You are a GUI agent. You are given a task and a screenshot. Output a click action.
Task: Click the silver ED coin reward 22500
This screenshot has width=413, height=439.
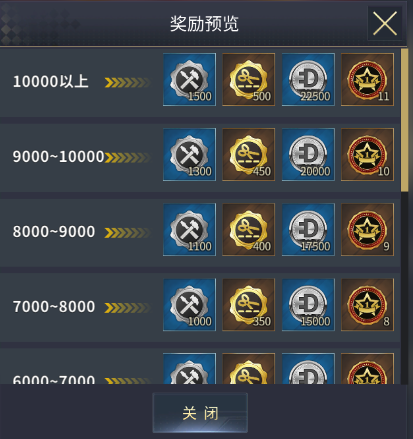click(x=308, y=80)
